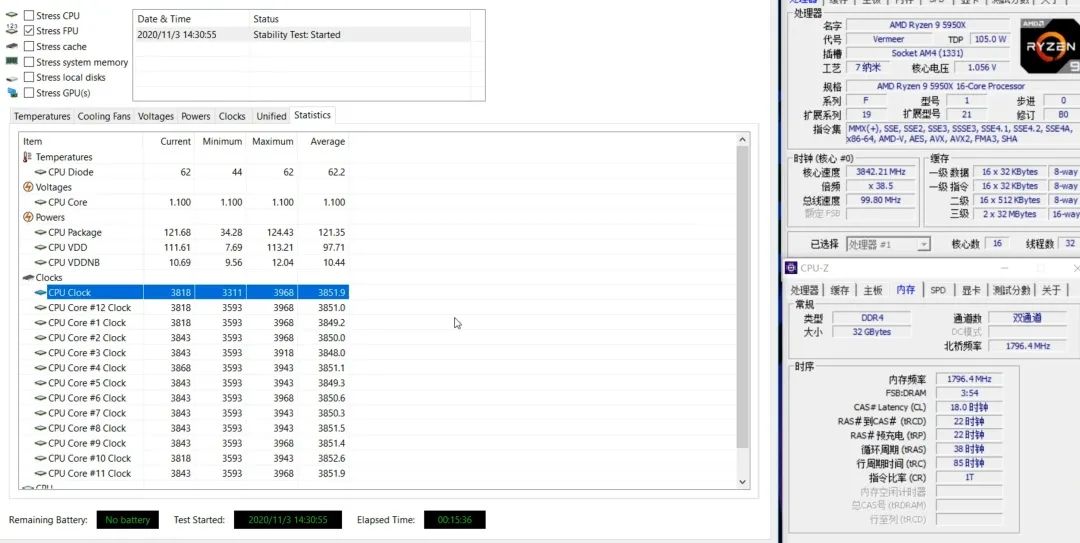Select the CPU Core #7 Clock row
Viewport: 1080px width, 543px height.
tap(185, 413)
